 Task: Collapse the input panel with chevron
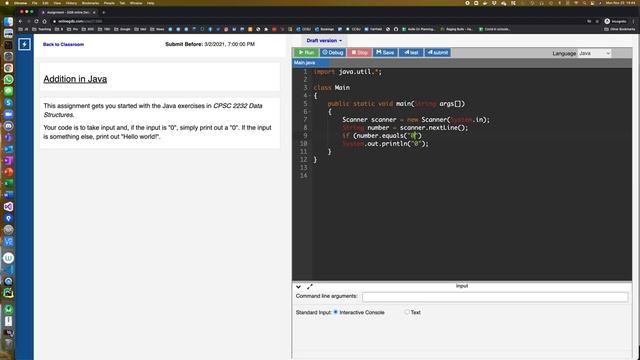(x=298, y=287)
